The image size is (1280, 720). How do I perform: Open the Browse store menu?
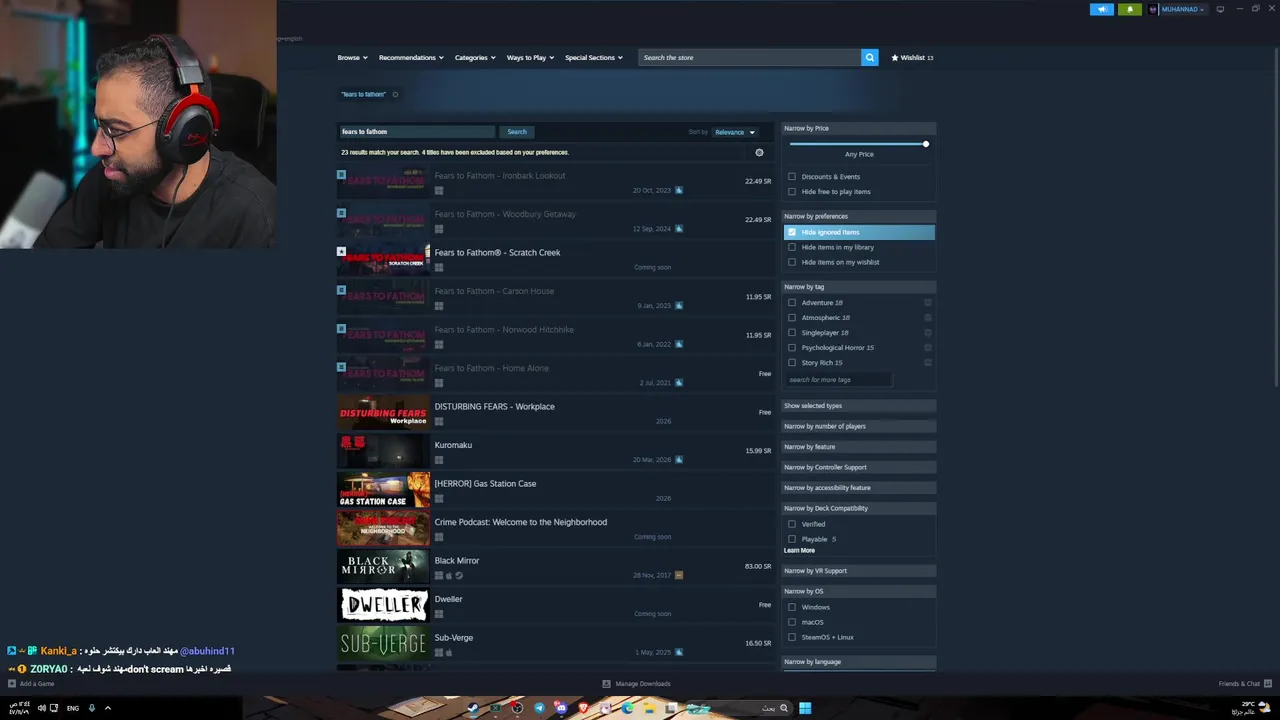[352, 57]
